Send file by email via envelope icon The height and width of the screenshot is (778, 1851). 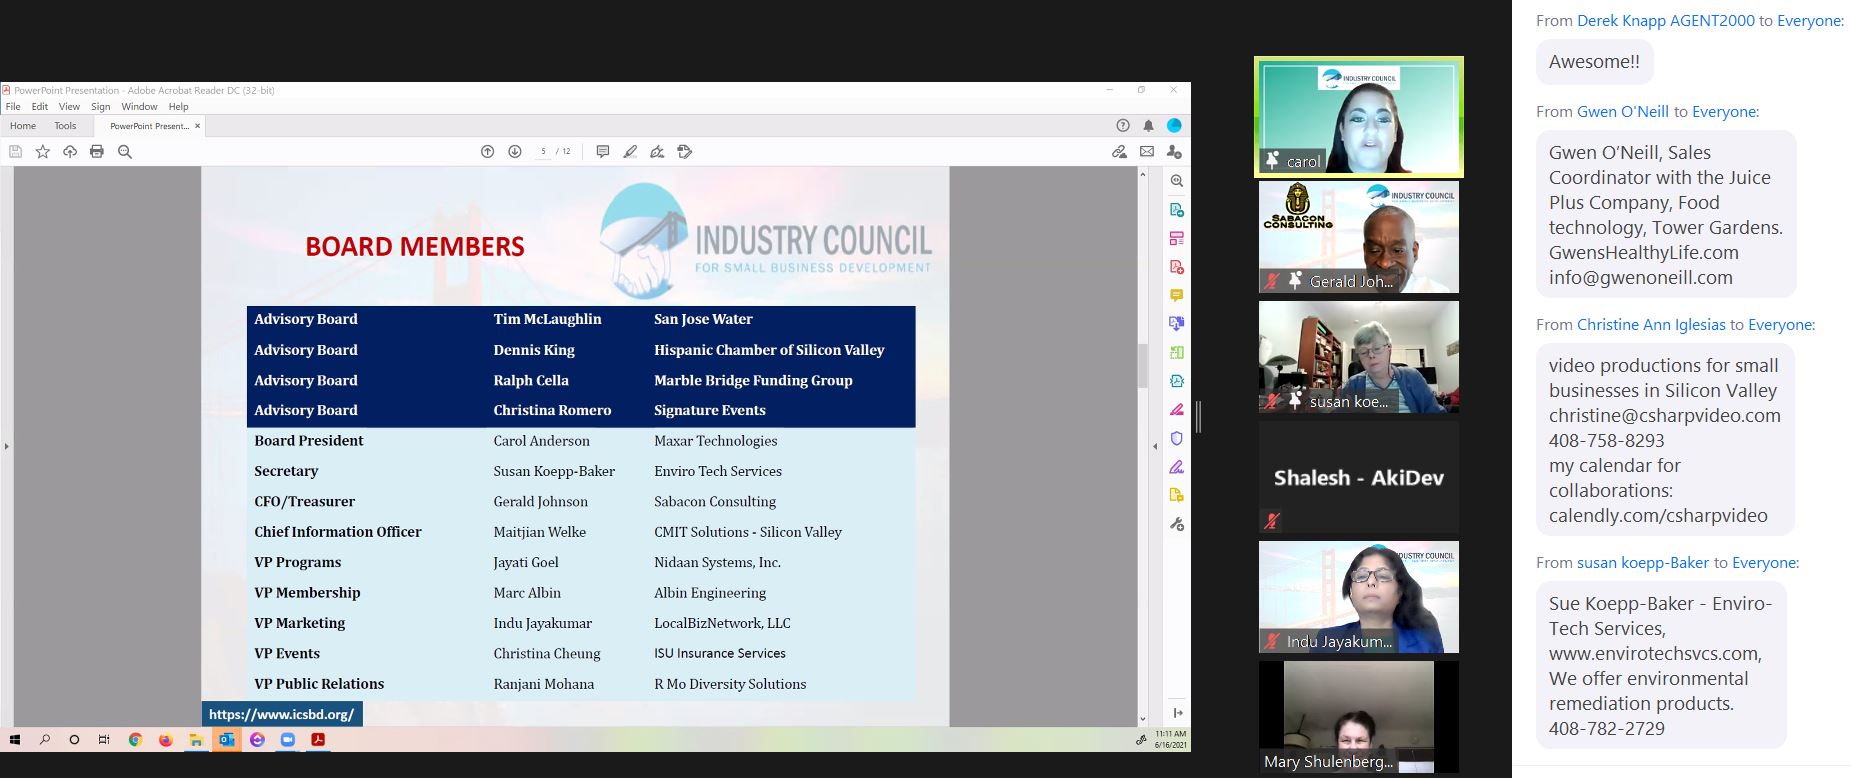1147,152
